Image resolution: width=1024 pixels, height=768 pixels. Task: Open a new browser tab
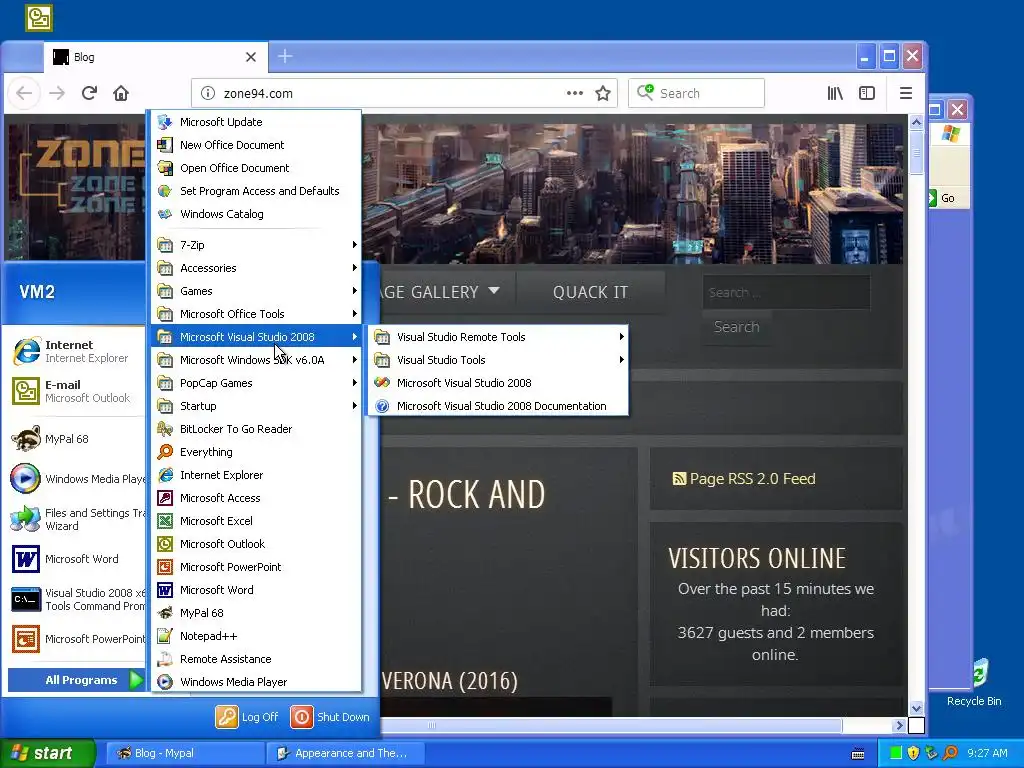click(285, 57)
